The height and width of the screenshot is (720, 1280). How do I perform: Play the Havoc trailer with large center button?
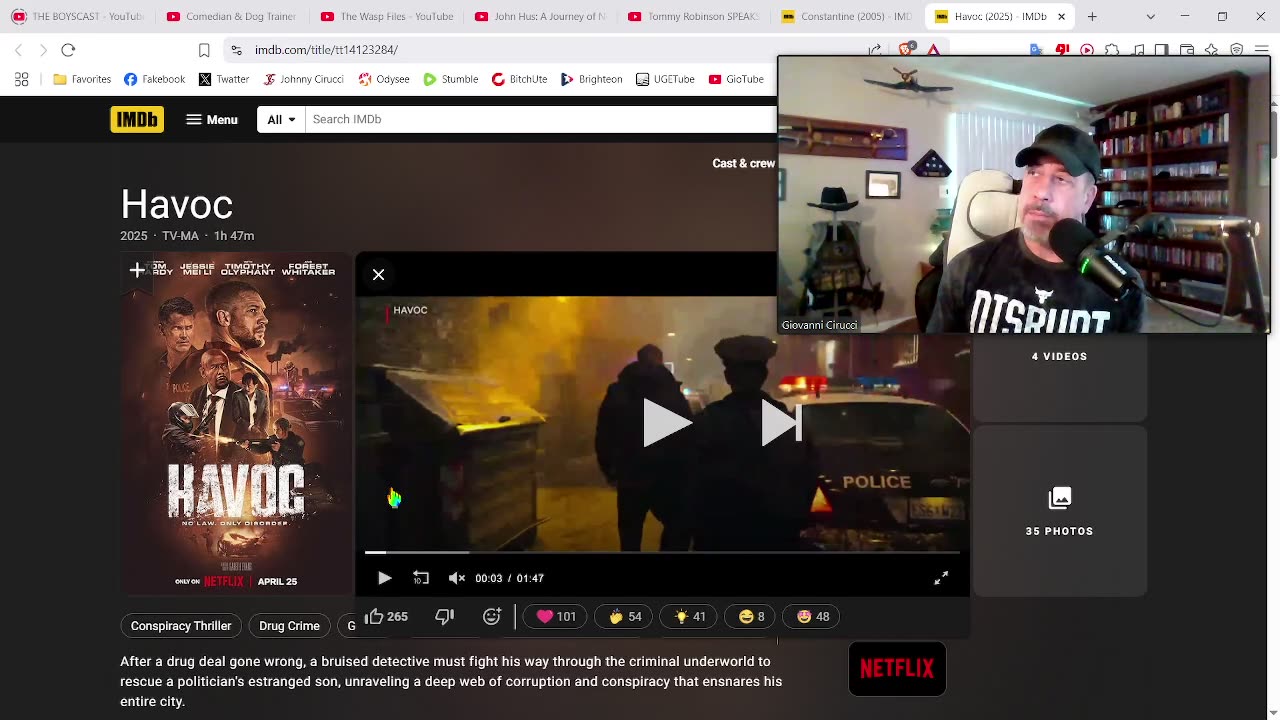[667, 422]
